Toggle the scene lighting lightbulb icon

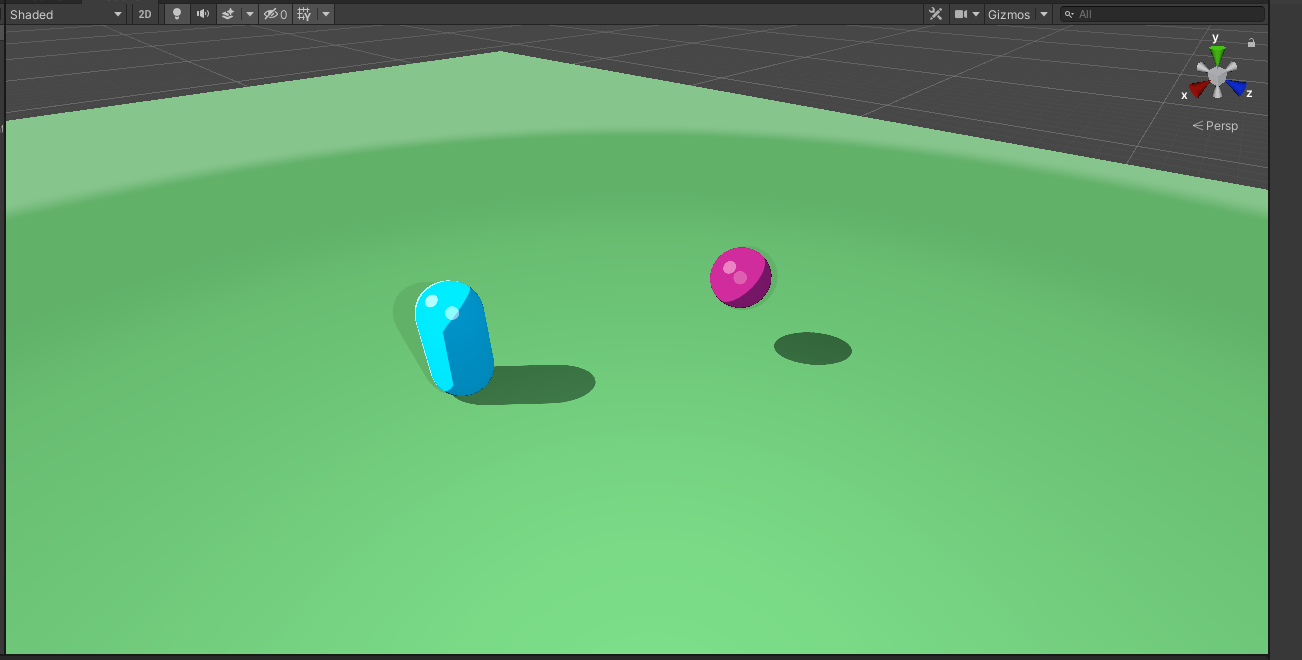(x=176, y=14)
